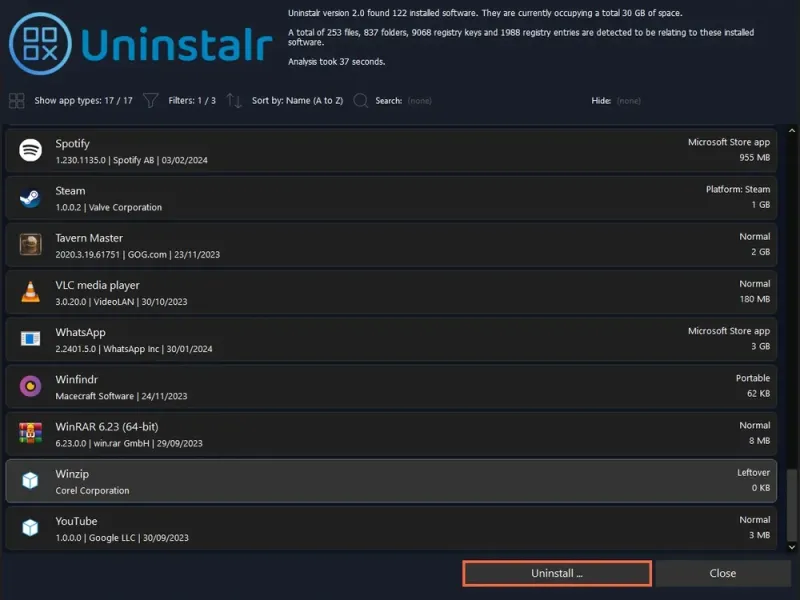Open Show app types selector
The height and width of the screenshot is (600, 800).
(83, 101)
